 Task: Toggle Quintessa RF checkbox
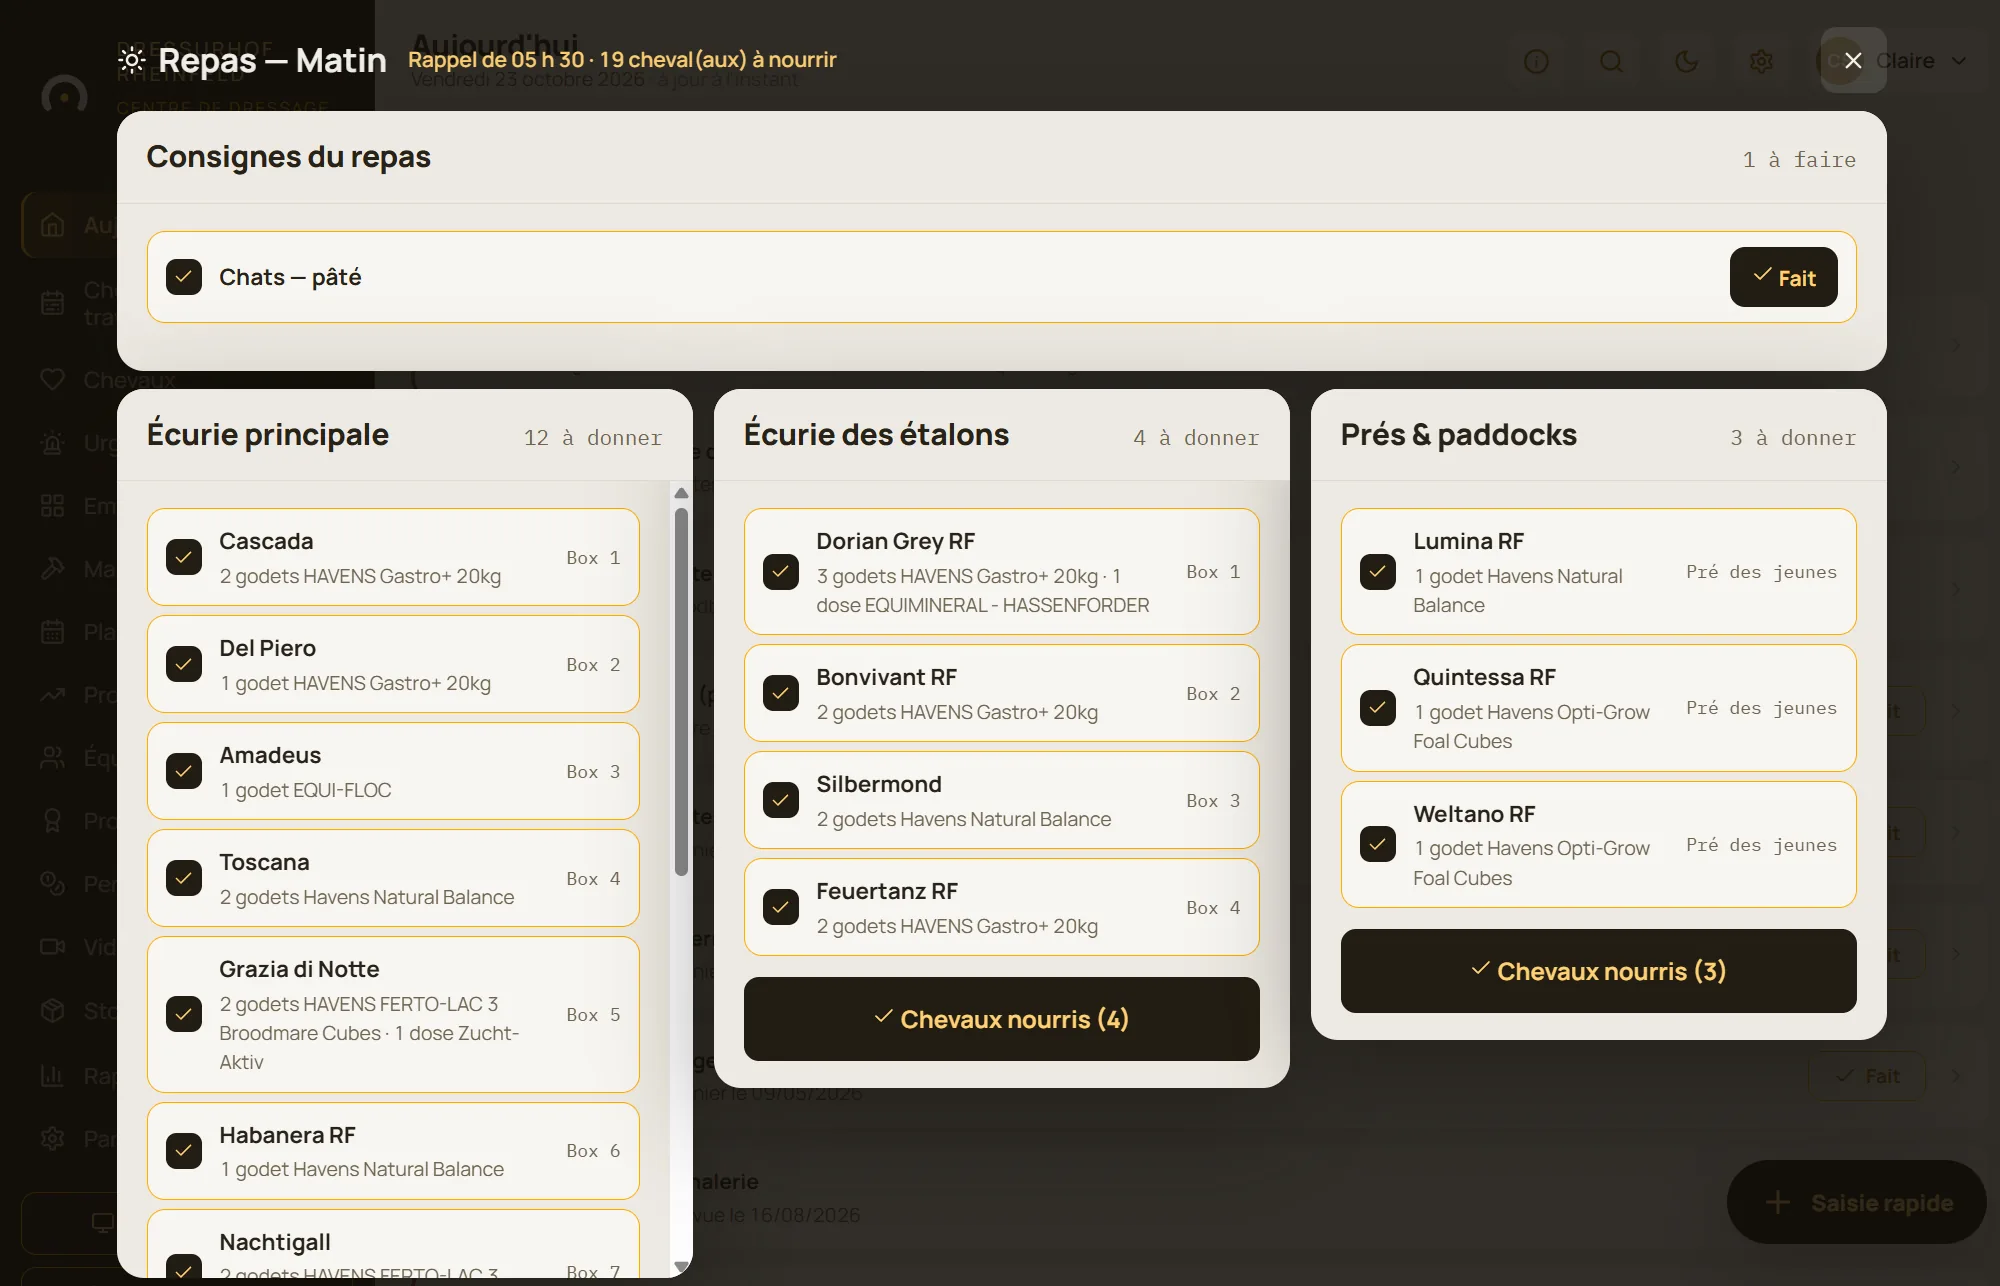[1378, 708]
